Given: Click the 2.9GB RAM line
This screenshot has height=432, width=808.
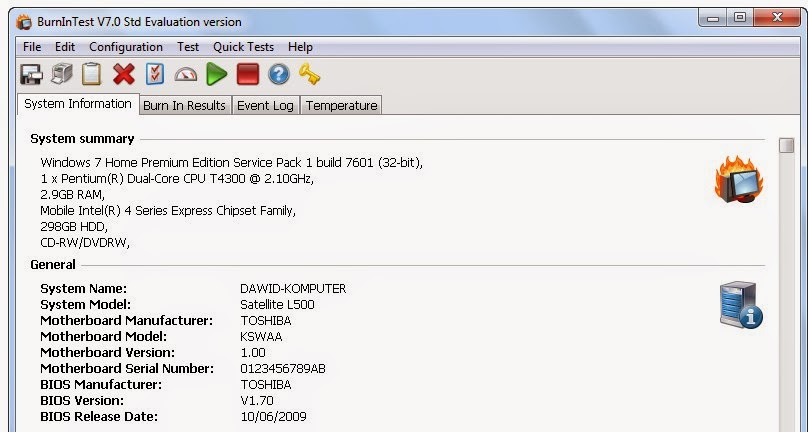Looking at the screenshot, I should tap(72, 194).
